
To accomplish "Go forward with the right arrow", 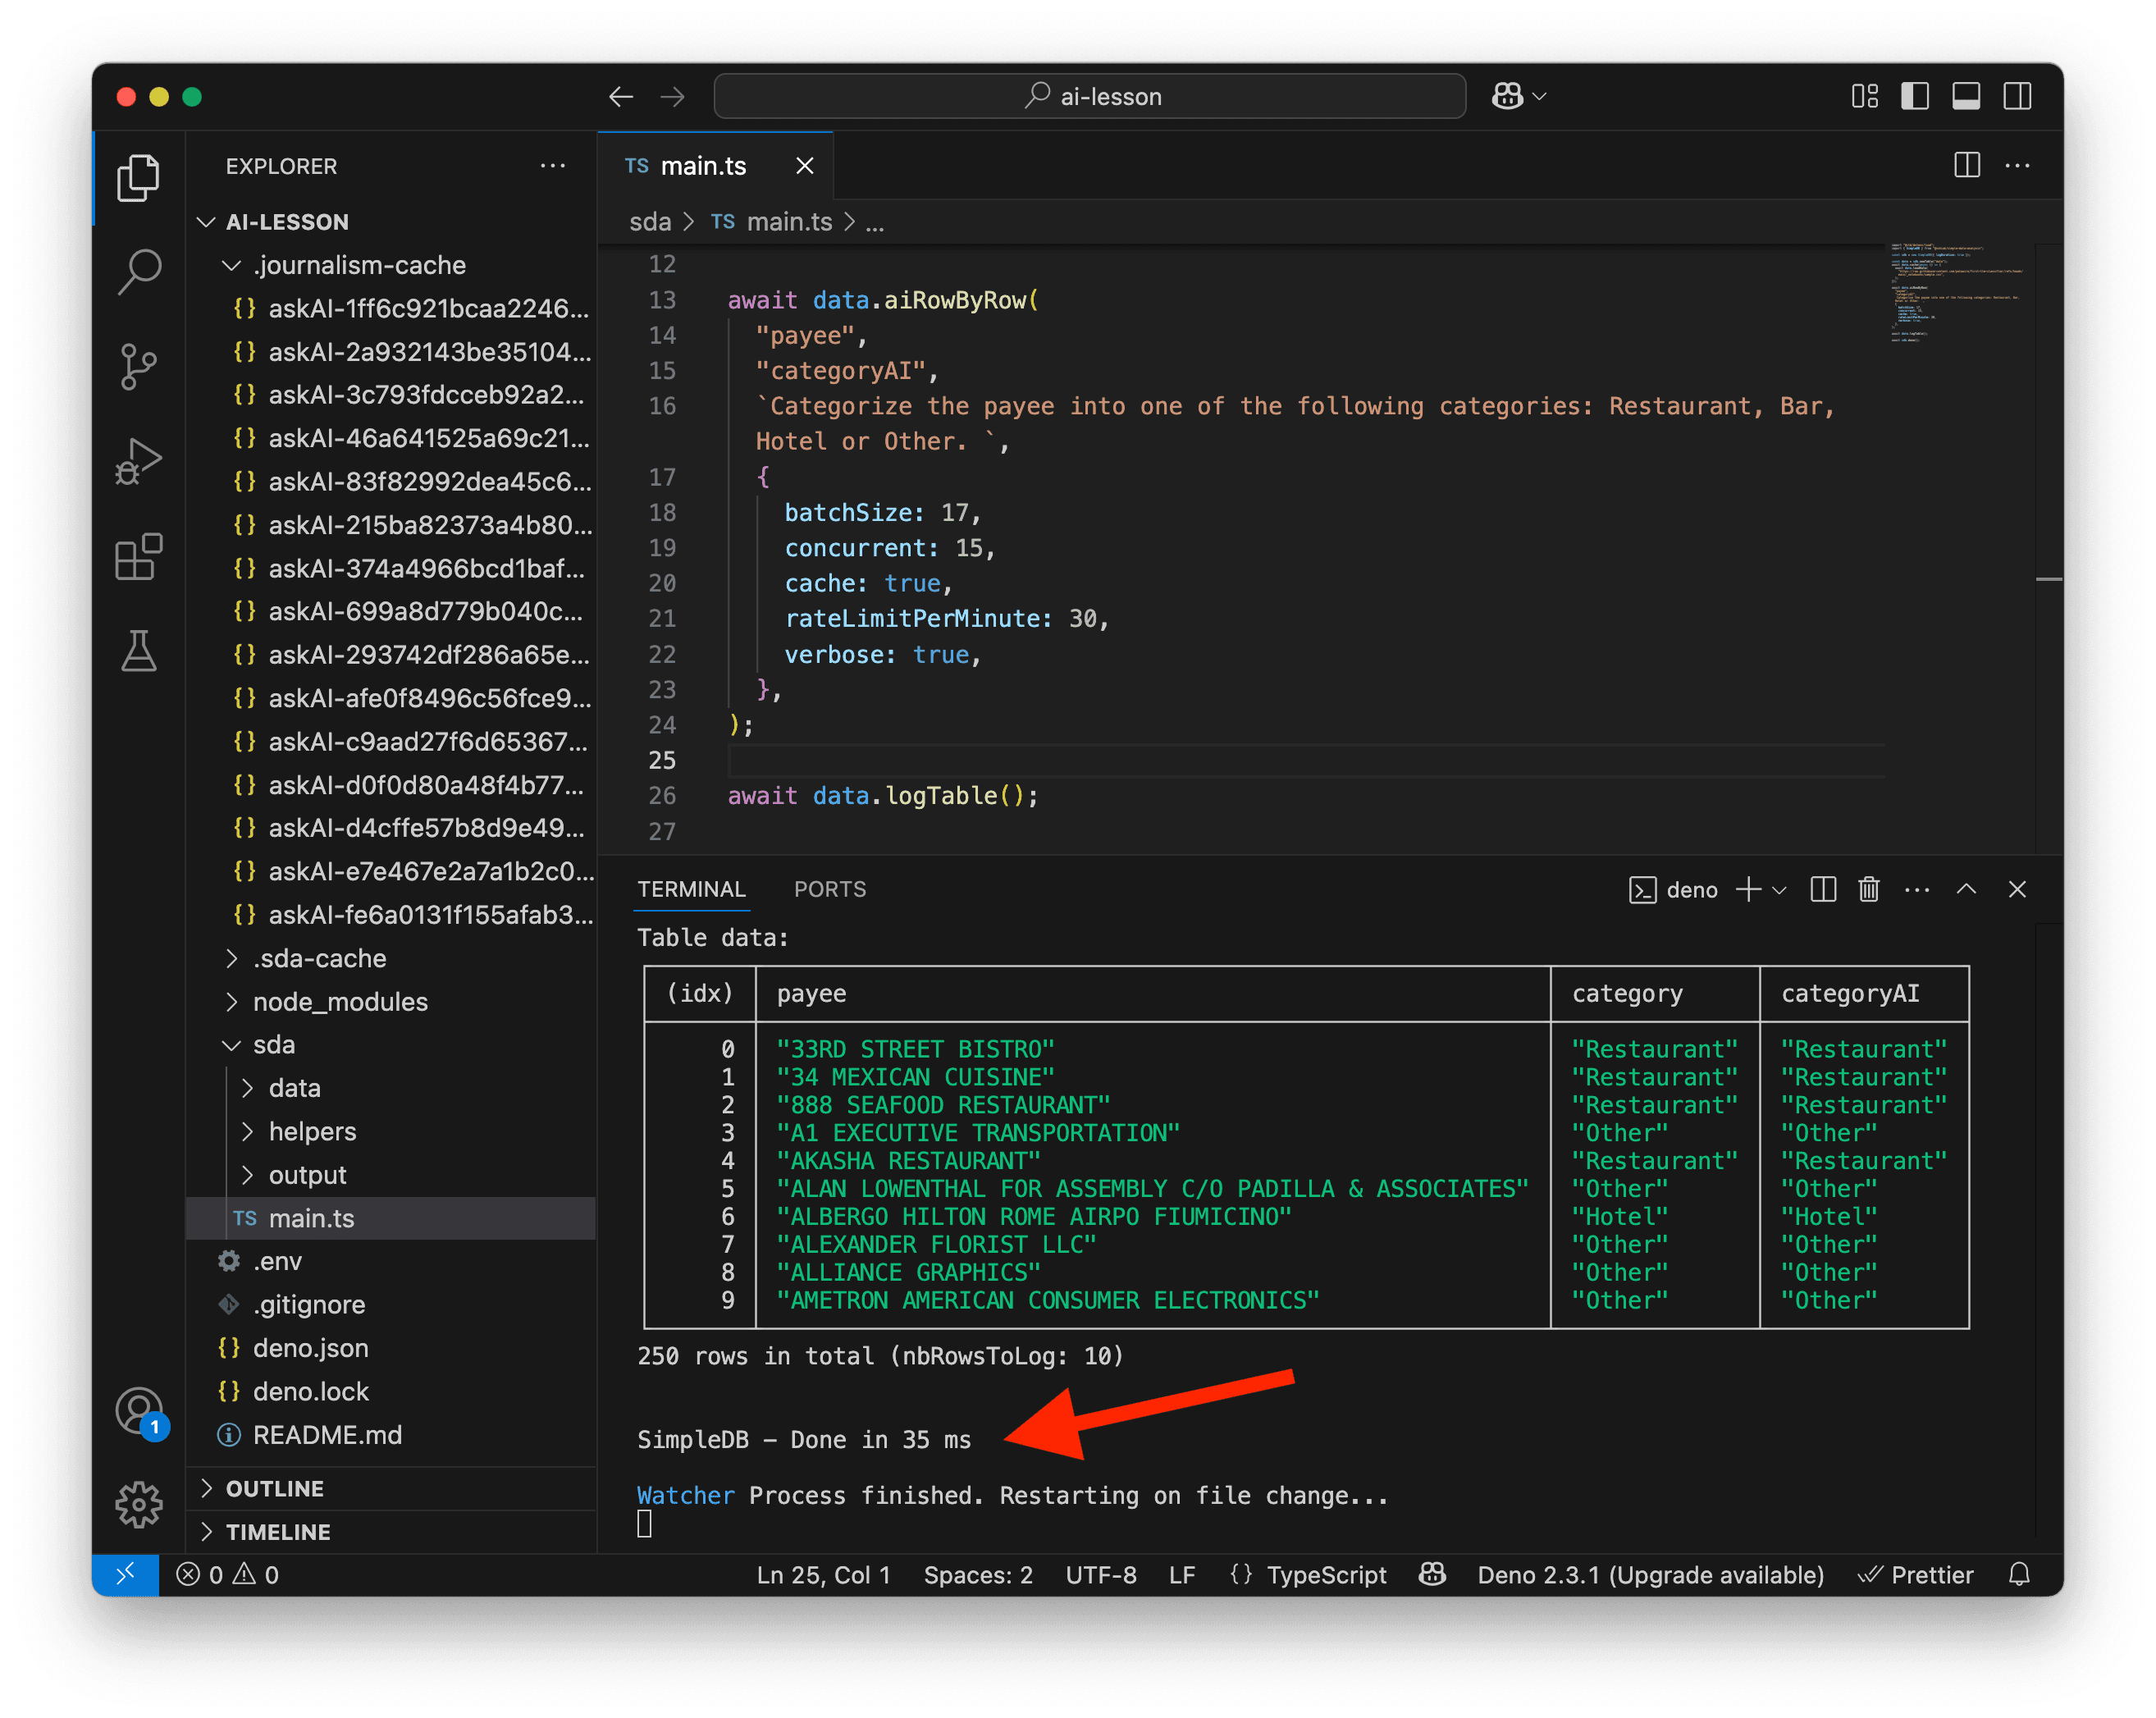I will point(673,97).
